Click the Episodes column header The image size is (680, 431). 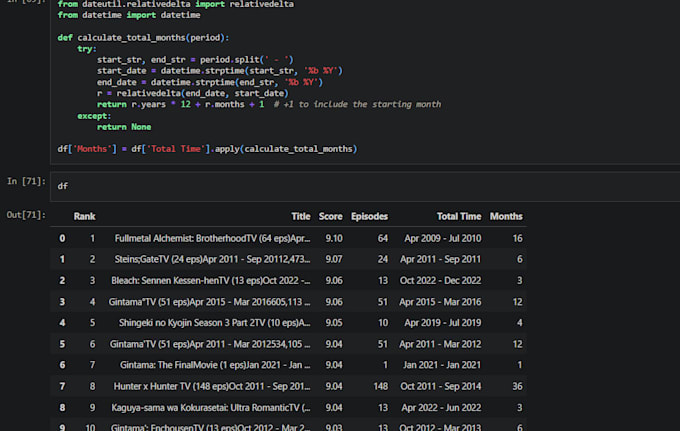click(x=369, y=216)
